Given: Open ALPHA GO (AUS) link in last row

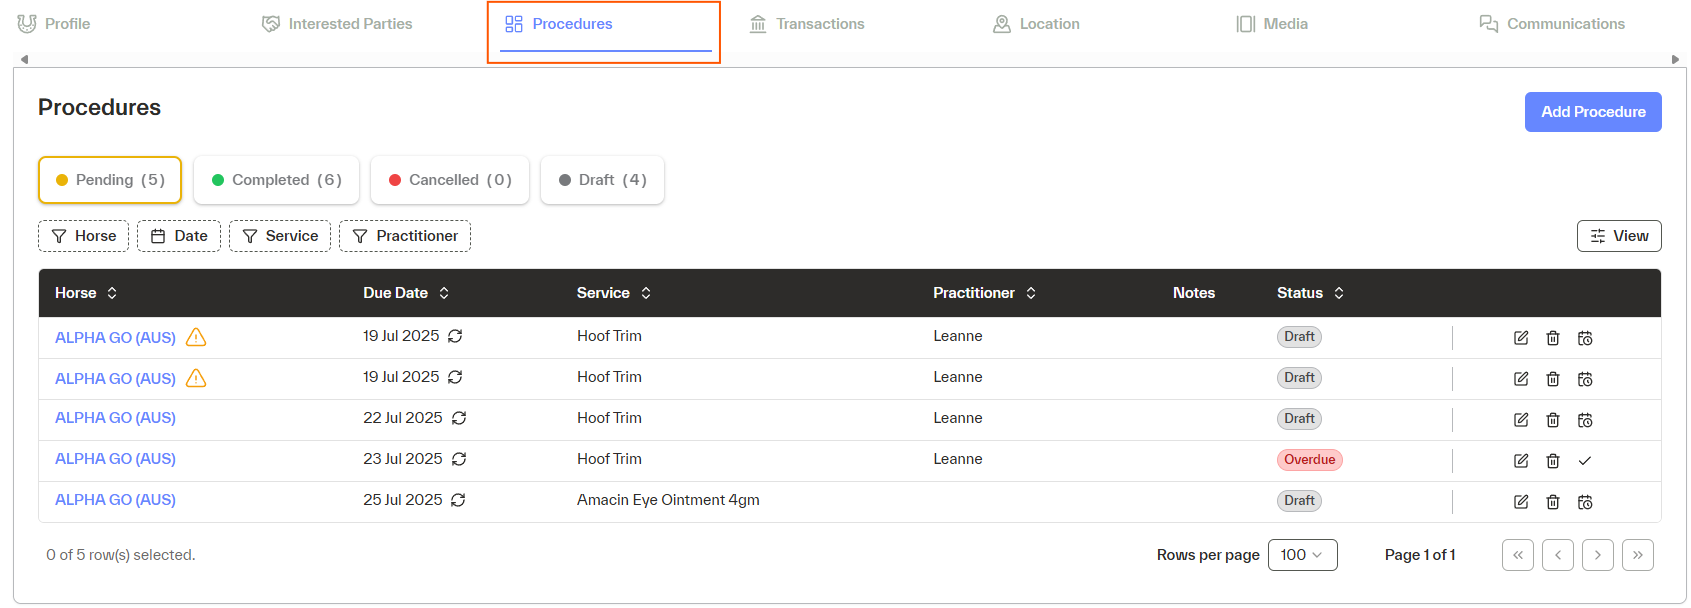Looking at the screenshot, I should (115, 500).
